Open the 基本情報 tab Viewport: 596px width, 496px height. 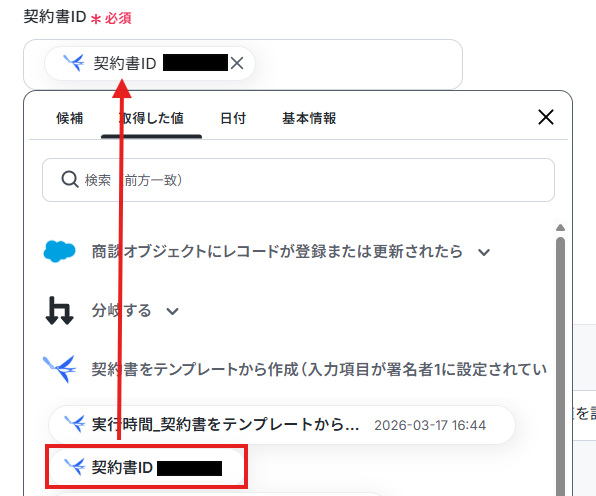point(309,118)
